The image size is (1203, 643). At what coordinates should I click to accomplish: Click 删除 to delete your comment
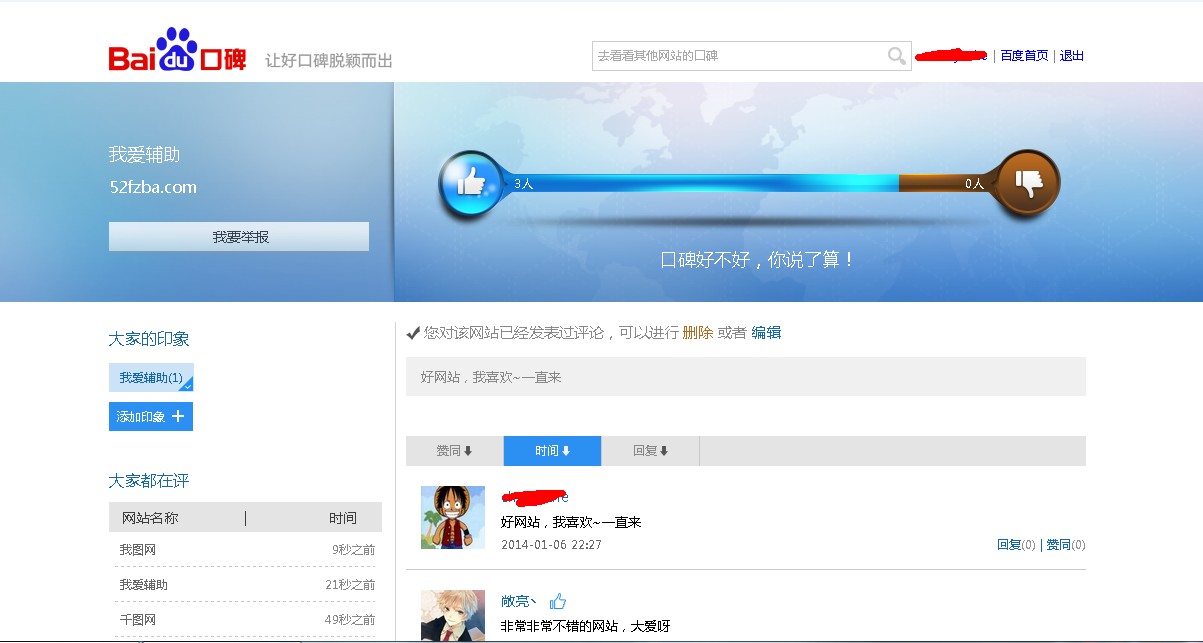tap(698, 333)
